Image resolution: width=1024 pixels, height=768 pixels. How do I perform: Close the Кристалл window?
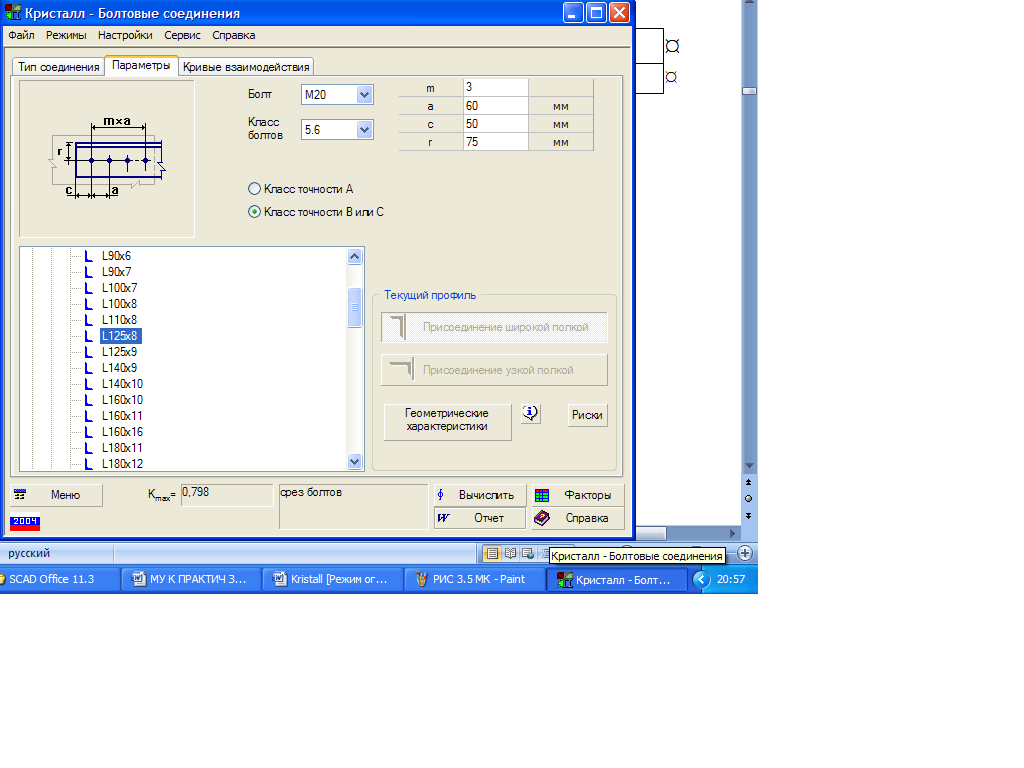point(619,12)
